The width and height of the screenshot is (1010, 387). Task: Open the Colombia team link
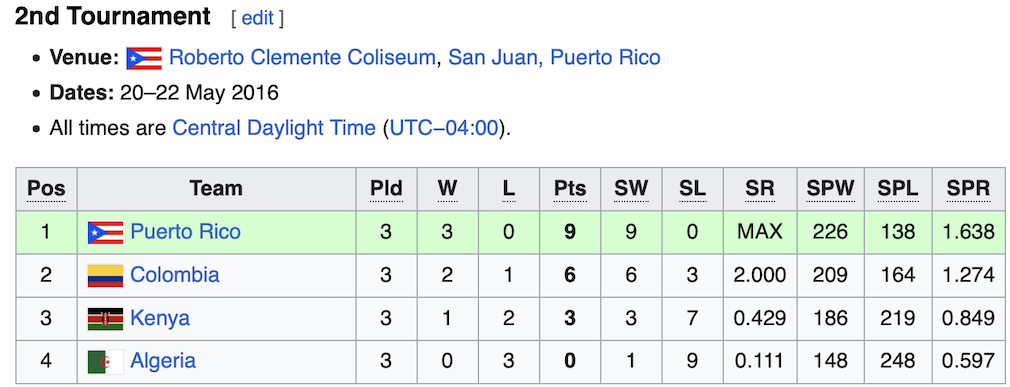coord(175,275)
